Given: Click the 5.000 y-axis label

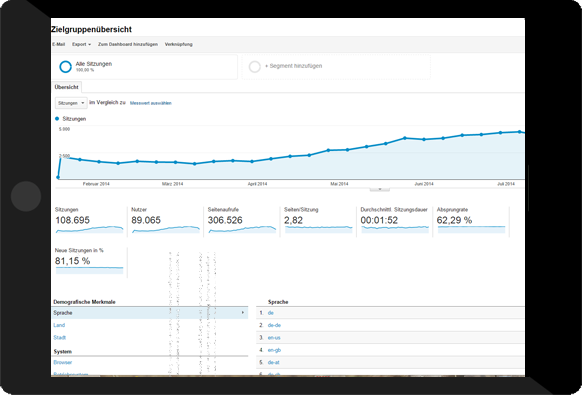Looking at the screenshot, I should (x=64, y=129).
